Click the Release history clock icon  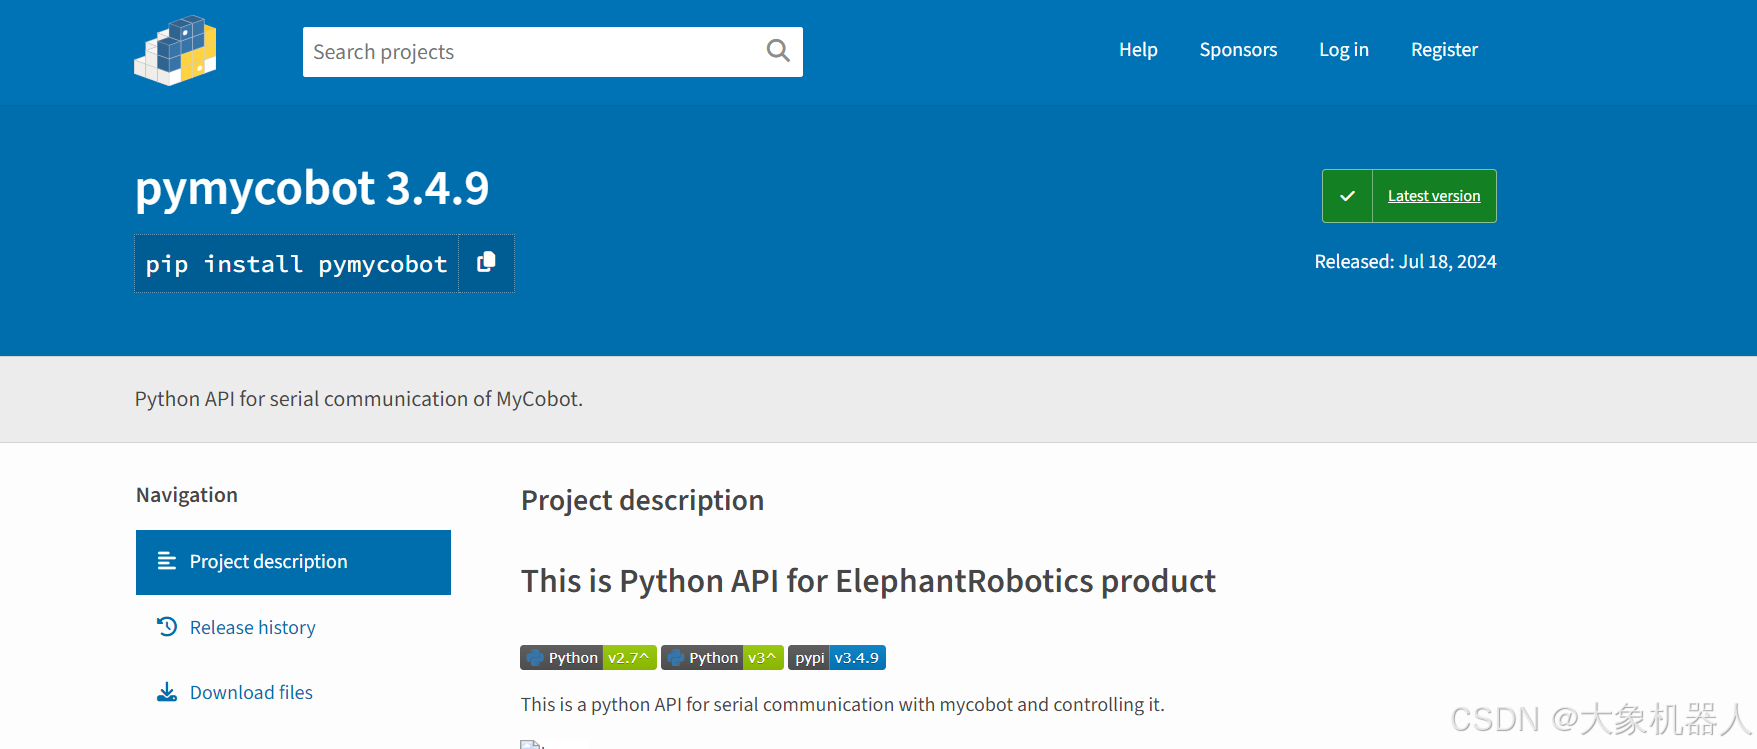coord(167,627)
